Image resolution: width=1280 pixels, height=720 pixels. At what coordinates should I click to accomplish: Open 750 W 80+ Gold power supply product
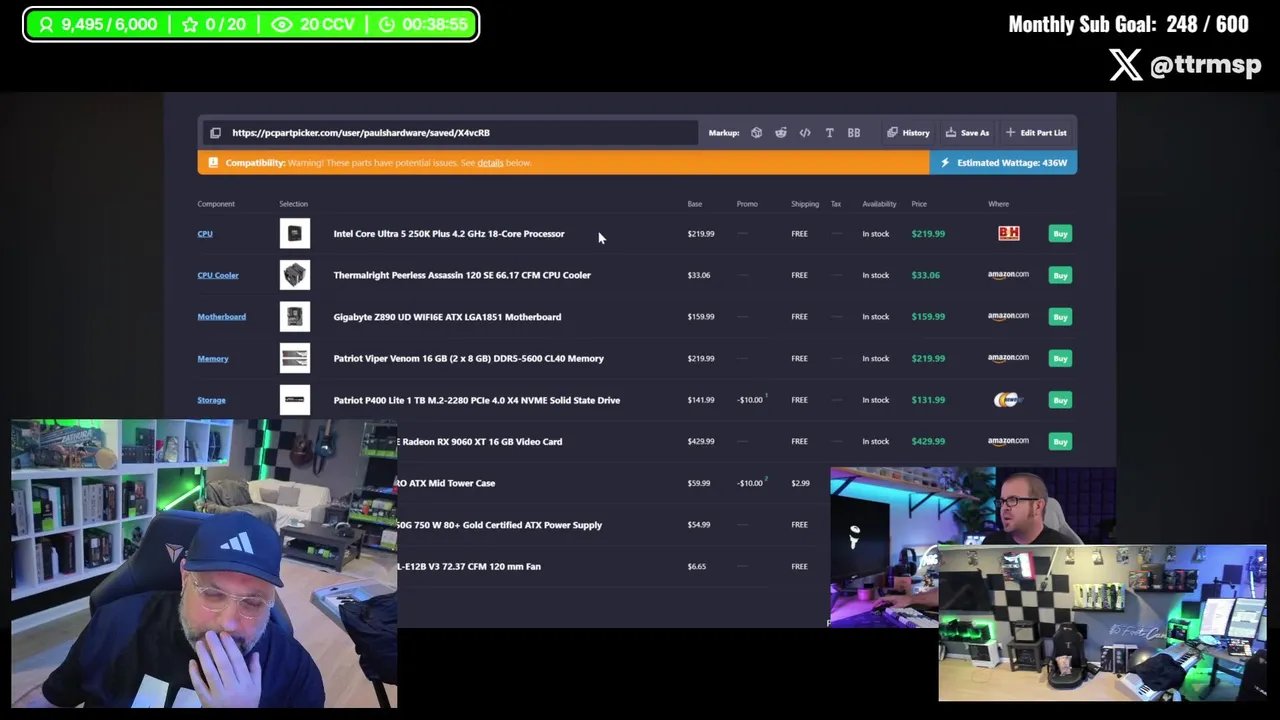pyautogui.click(x=500, y=525)
